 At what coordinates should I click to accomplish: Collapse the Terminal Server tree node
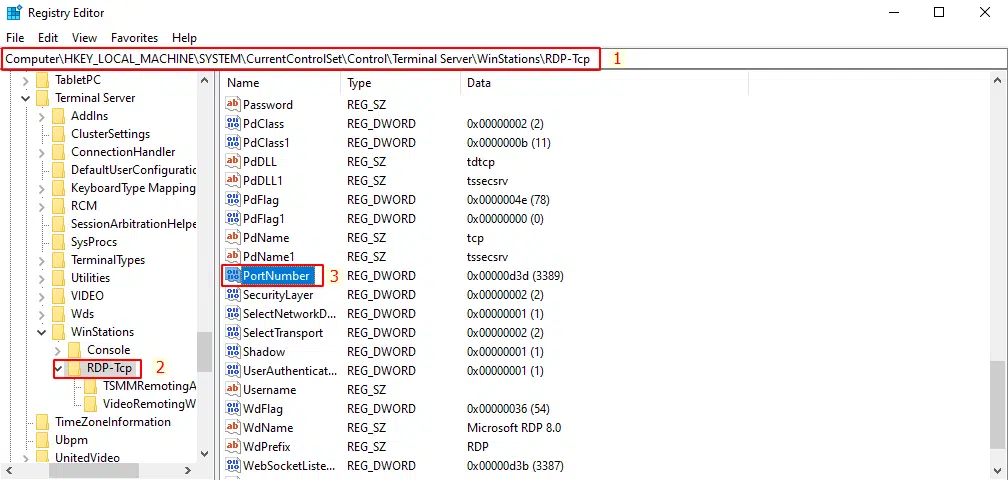(x=26, y=98)
